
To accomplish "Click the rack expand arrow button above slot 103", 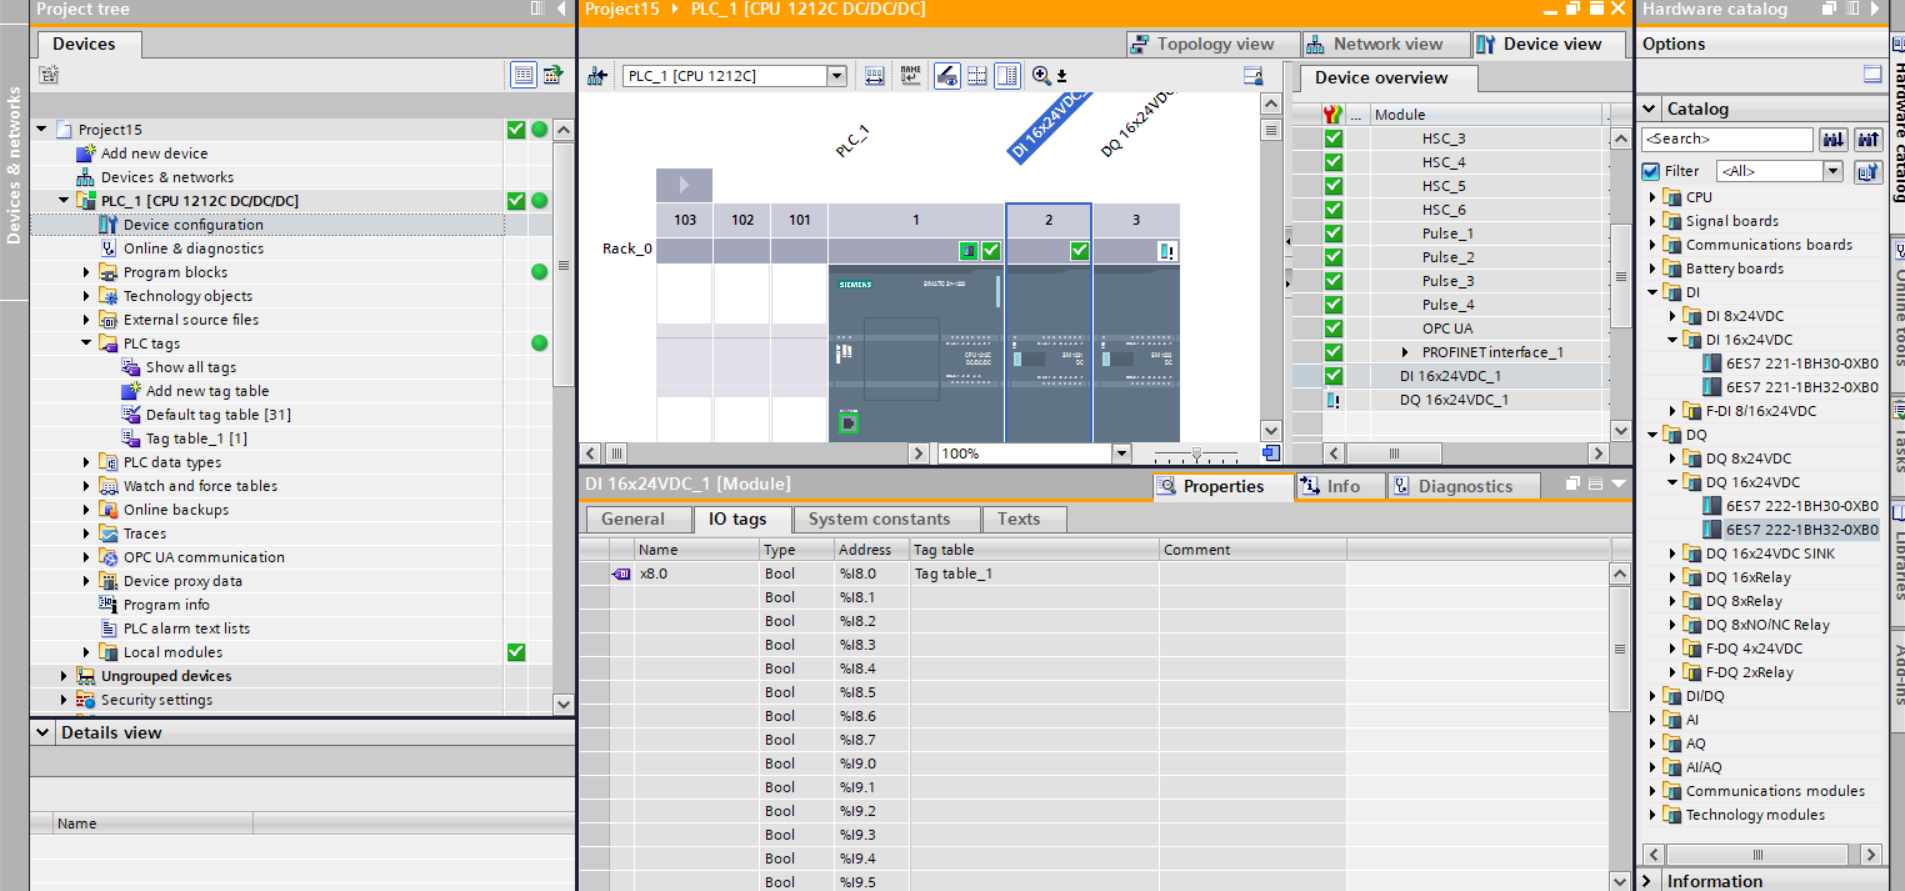I will 684,185.
